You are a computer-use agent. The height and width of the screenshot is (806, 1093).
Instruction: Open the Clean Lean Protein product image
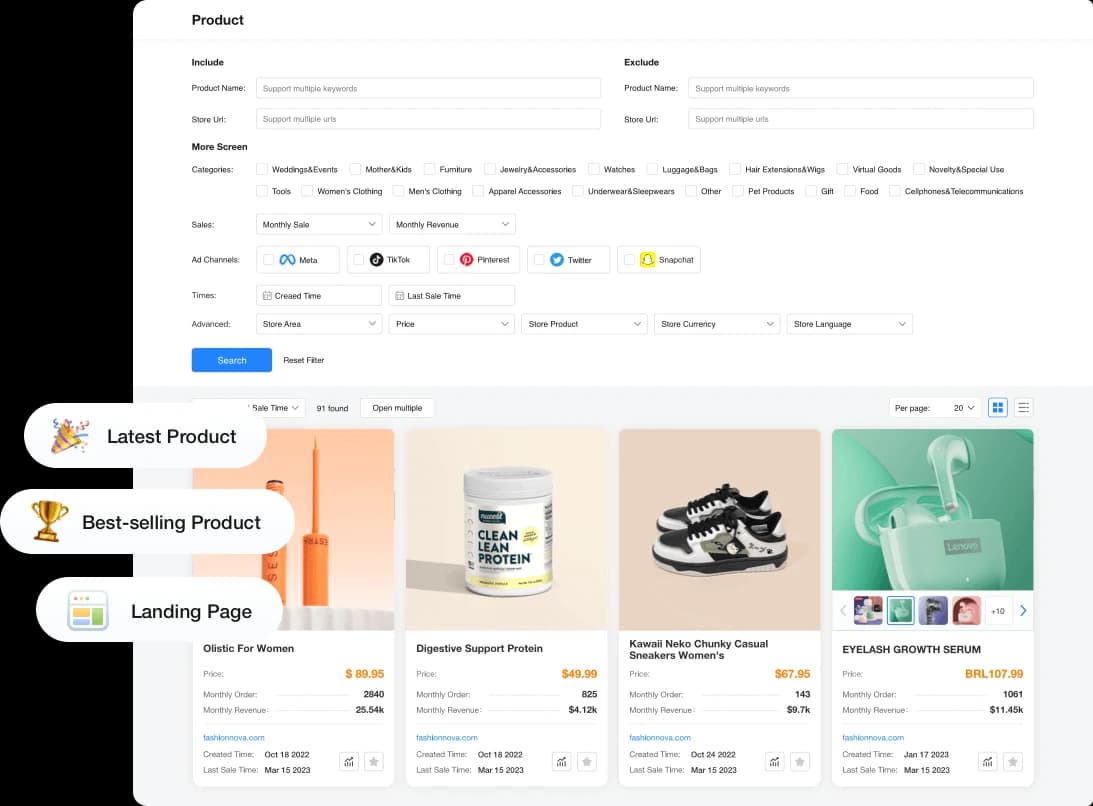click(x=507, y=530)
